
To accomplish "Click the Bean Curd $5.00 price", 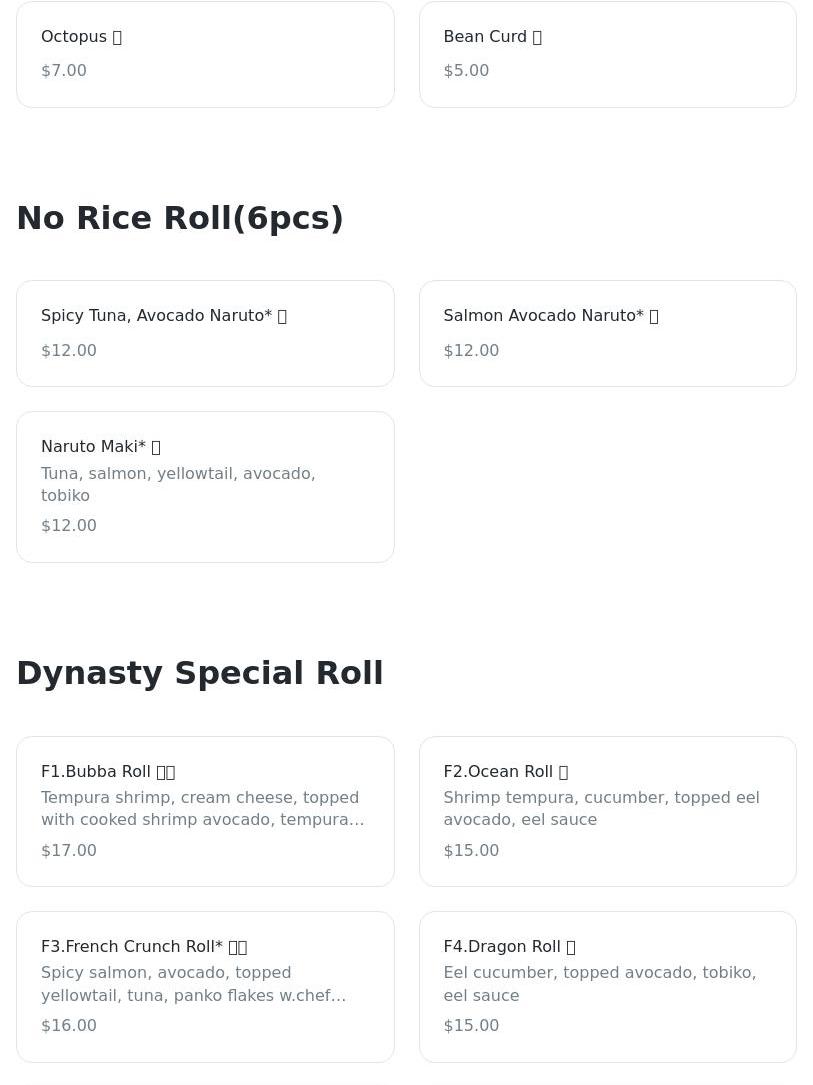I will (466, 70).
